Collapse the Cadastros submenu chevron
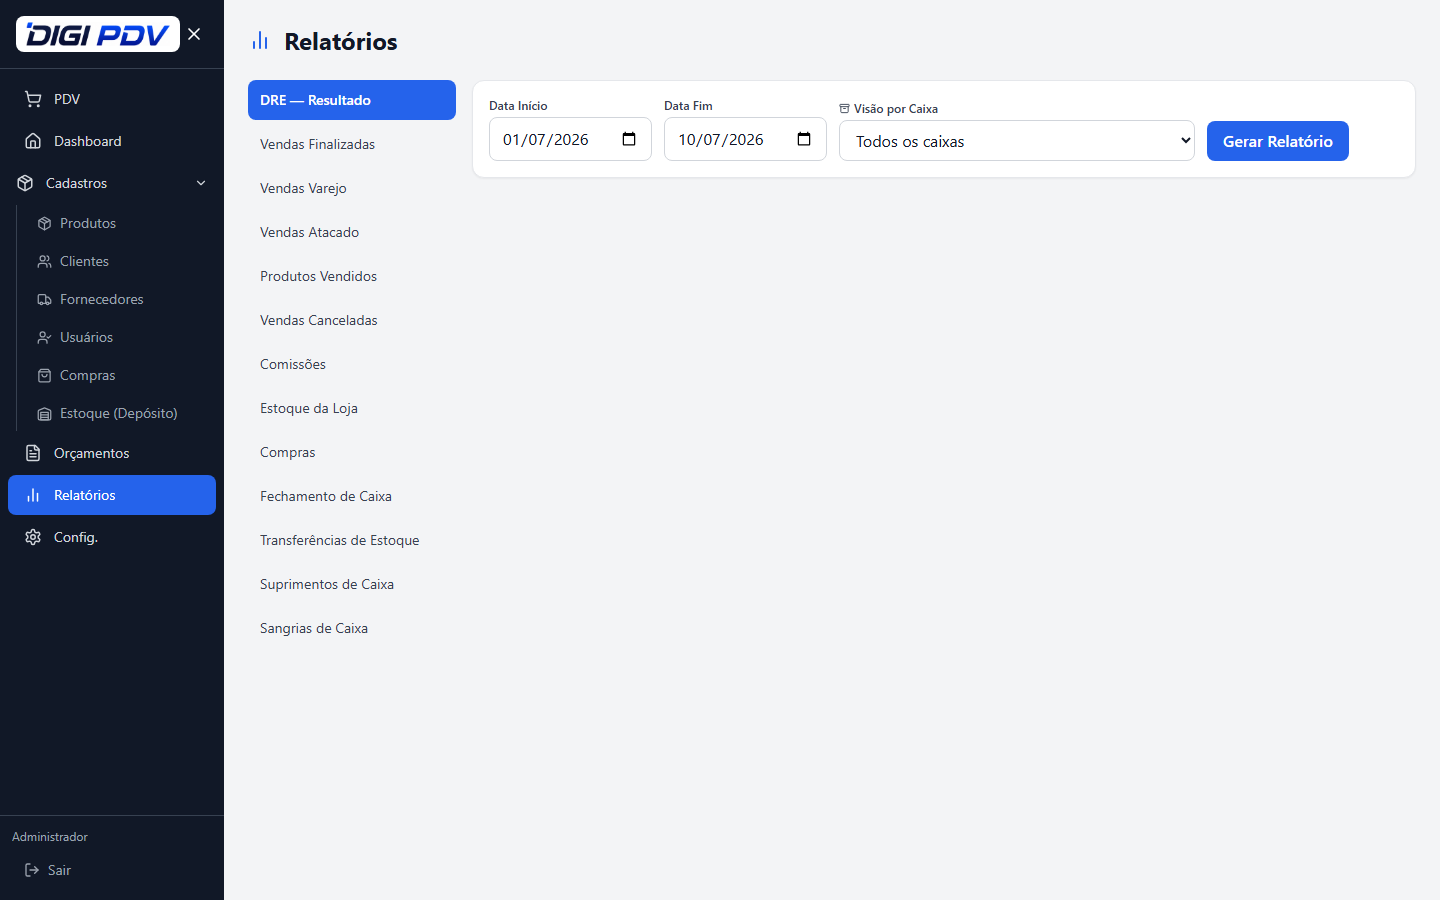The width and height of the screenshot is (1440, 900). 201,183
